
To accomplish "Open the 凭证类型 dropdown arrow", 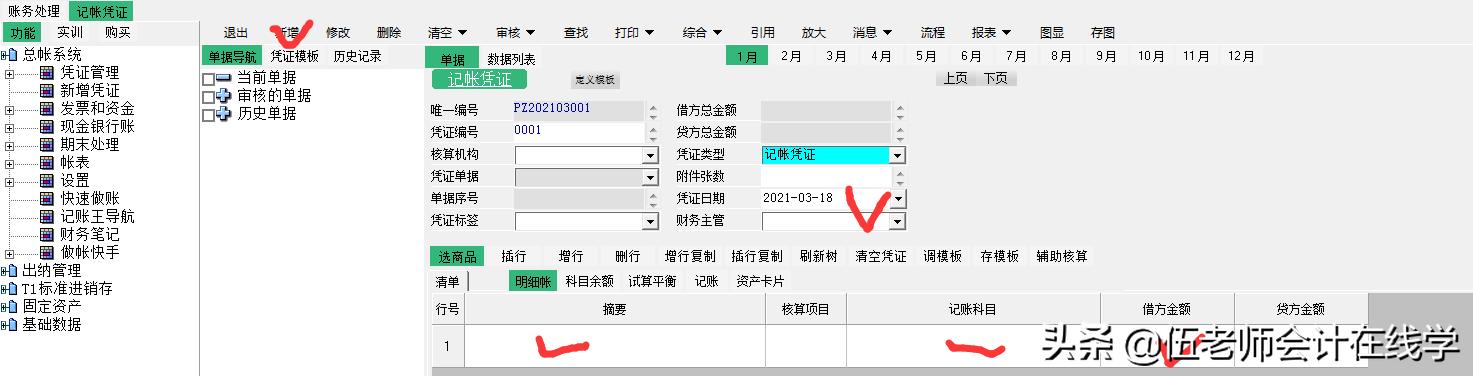I will pos(897,156).
